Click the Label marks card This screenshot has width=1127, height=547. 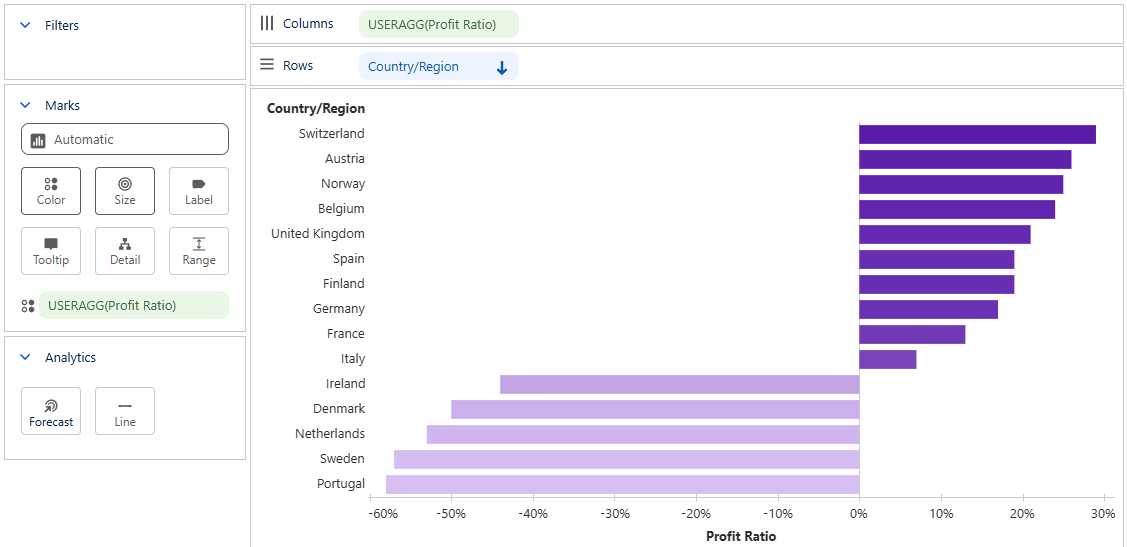click(x=199, y=190)
